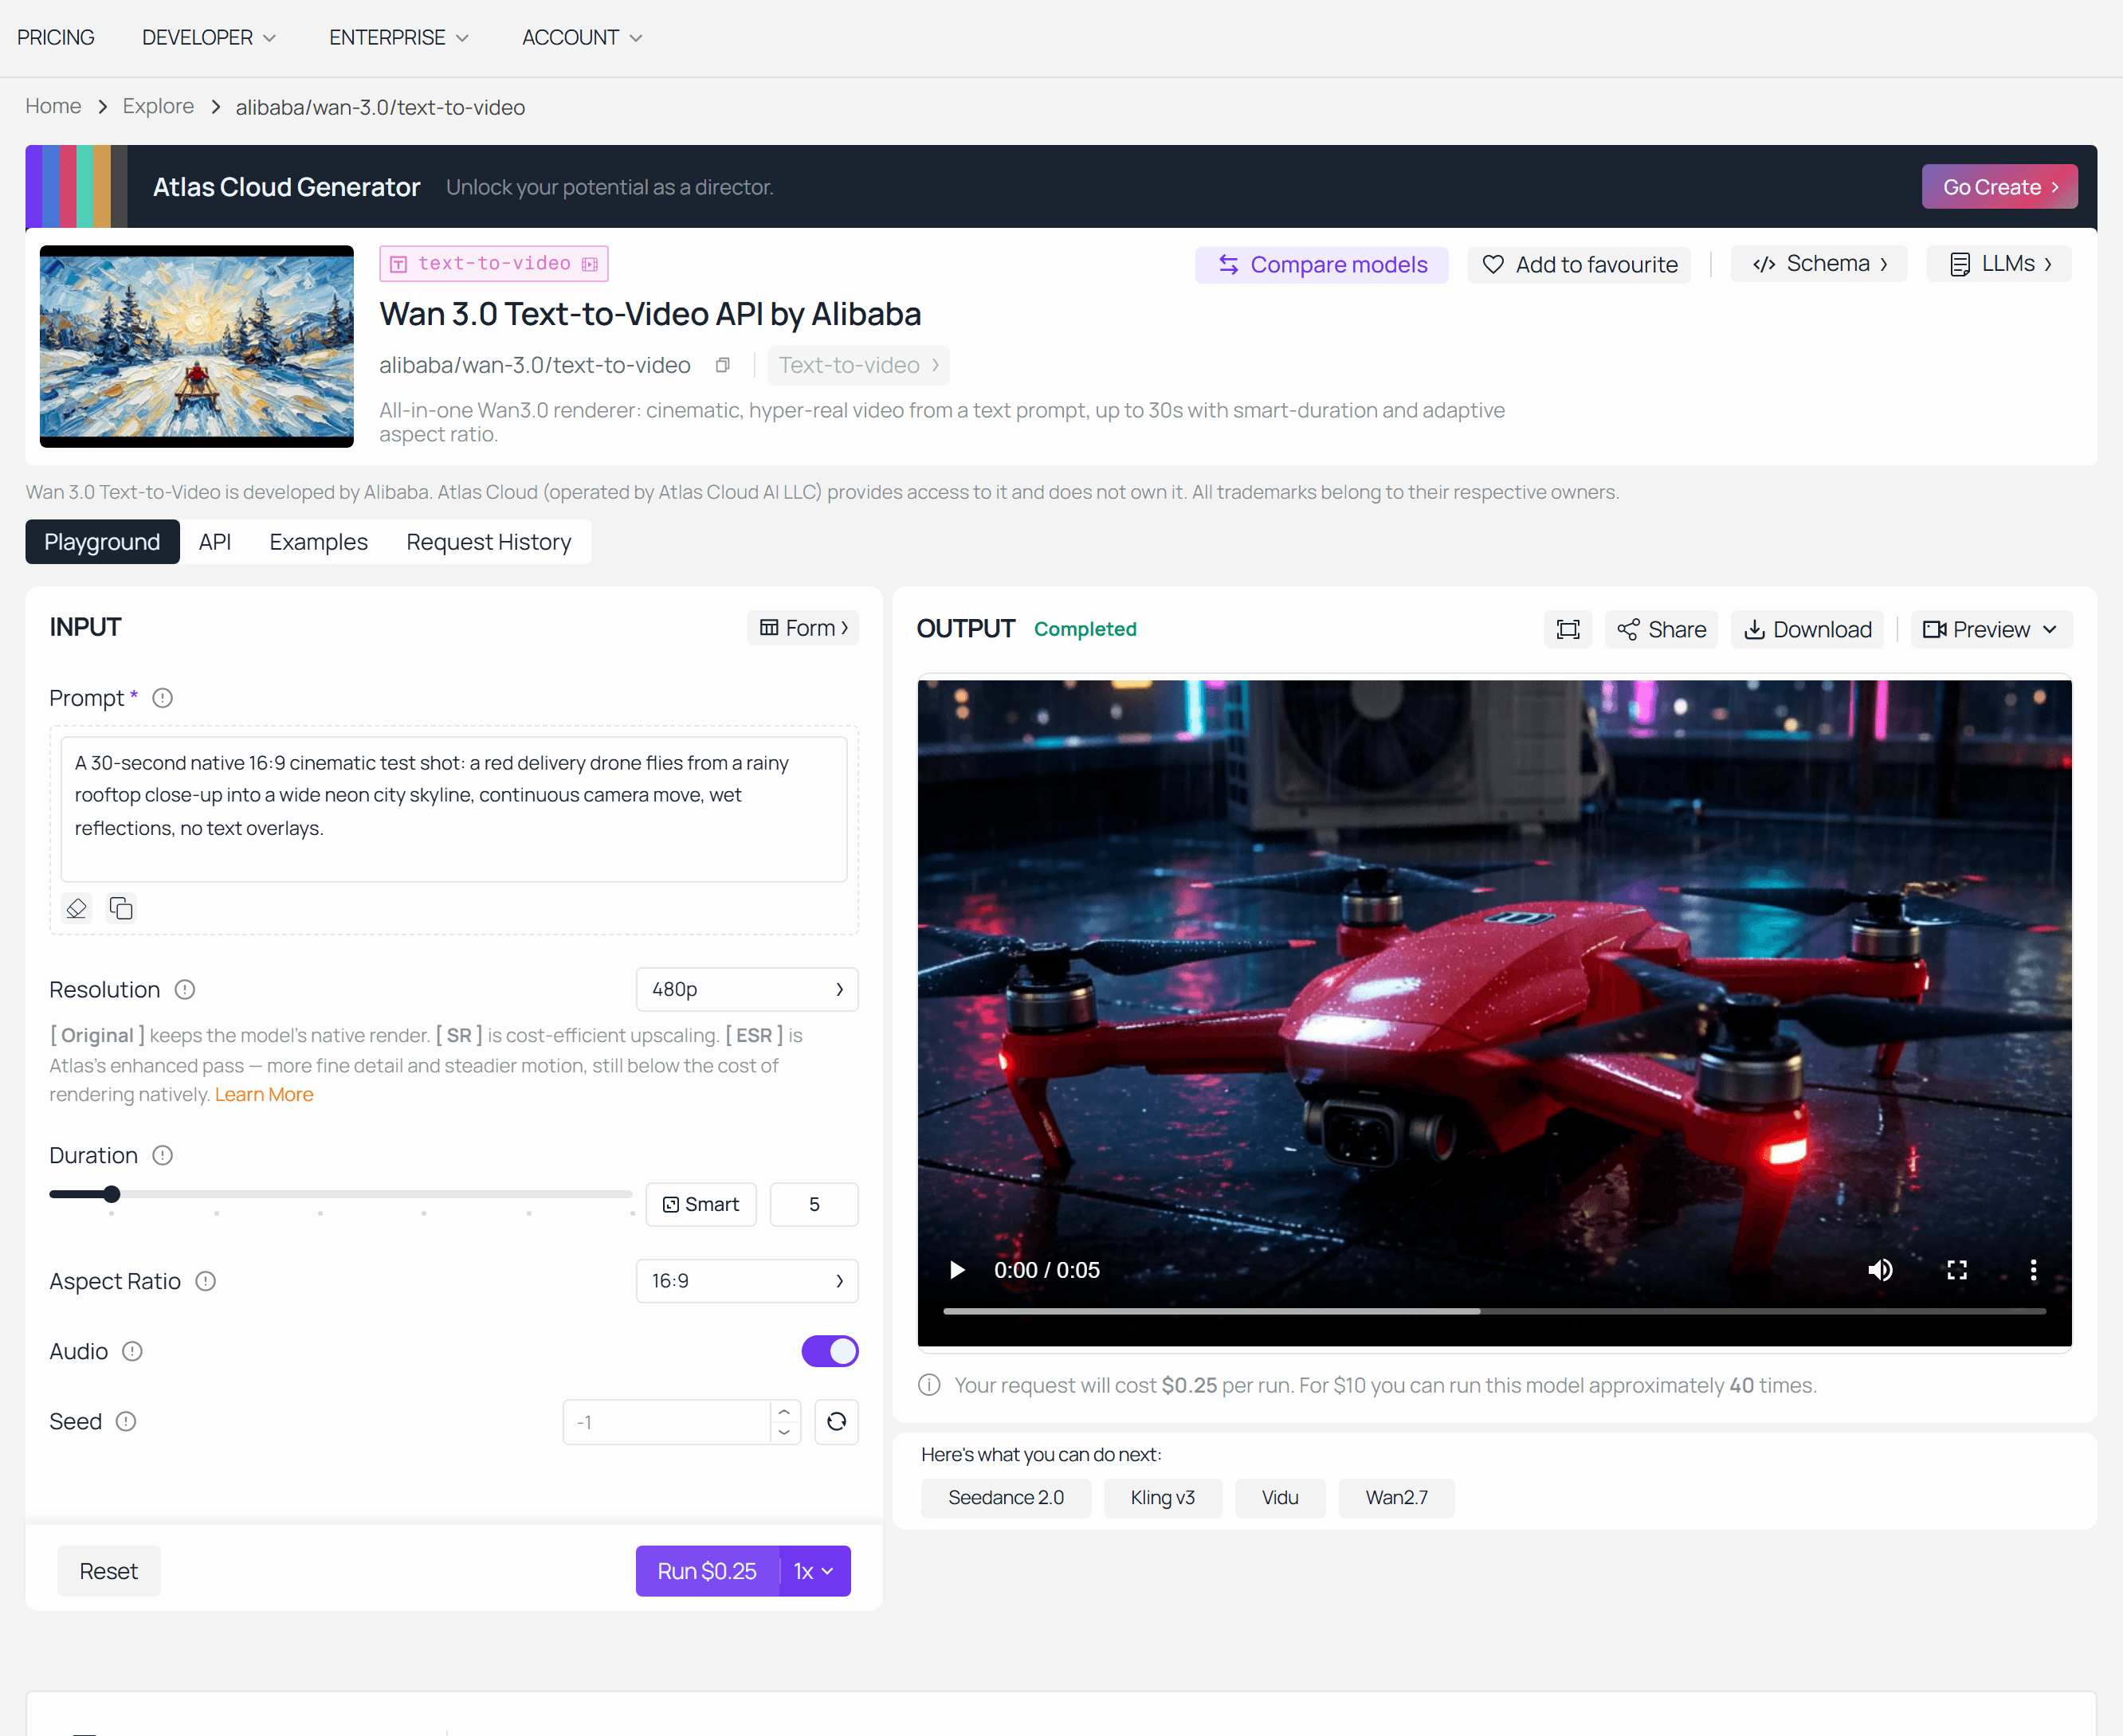The image size is (2123, 1736).
Task: Click the output frame expand icon
Action: click(1568, 629)
